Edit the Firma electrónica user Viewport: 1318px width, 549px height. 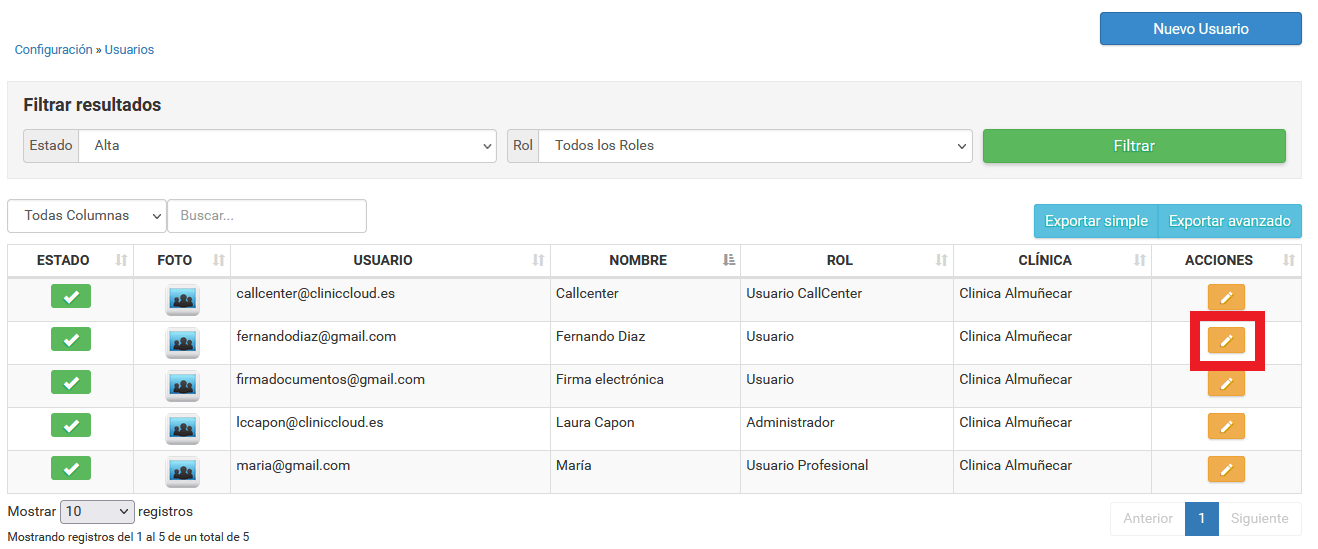1226,383
